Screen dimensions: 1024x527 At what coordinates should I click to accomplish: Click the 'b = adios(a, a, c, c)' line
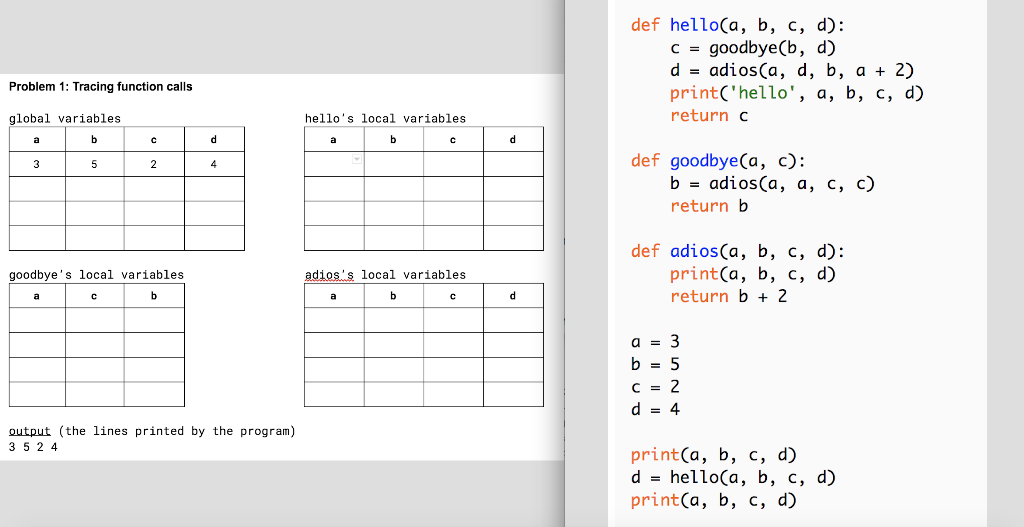(x=772, y=184)
